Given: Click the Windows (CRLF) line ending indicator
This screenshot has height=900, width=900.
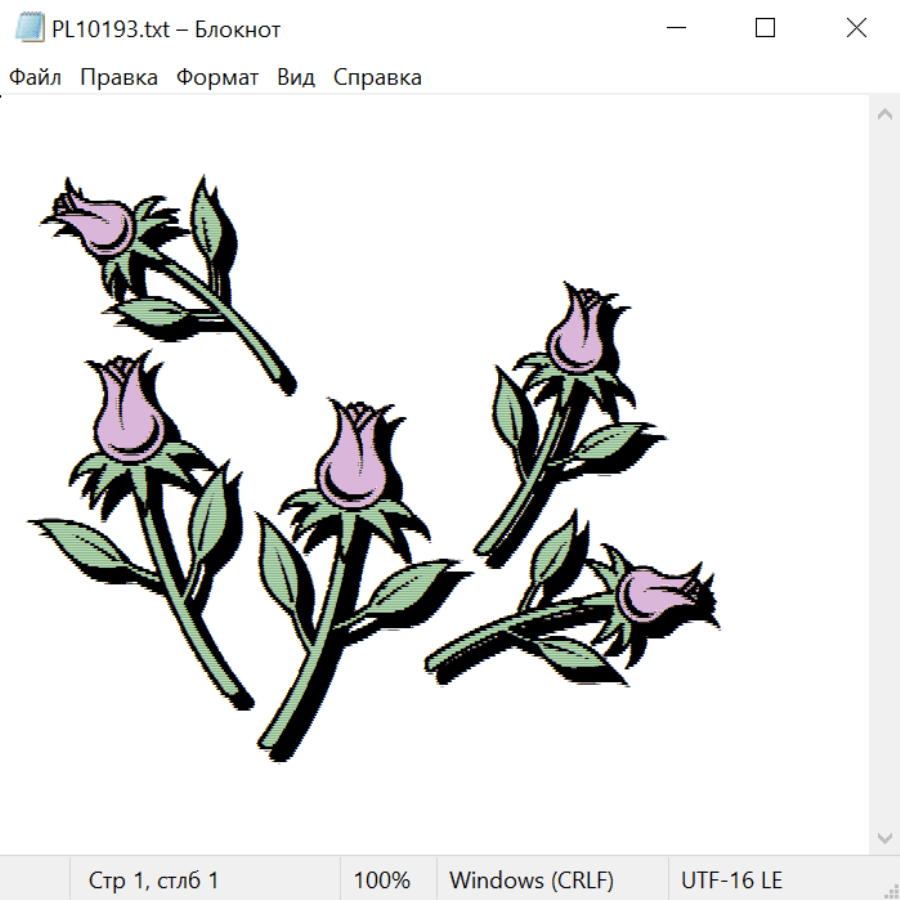Looking at the screenshot, I should tap(531, 881).
